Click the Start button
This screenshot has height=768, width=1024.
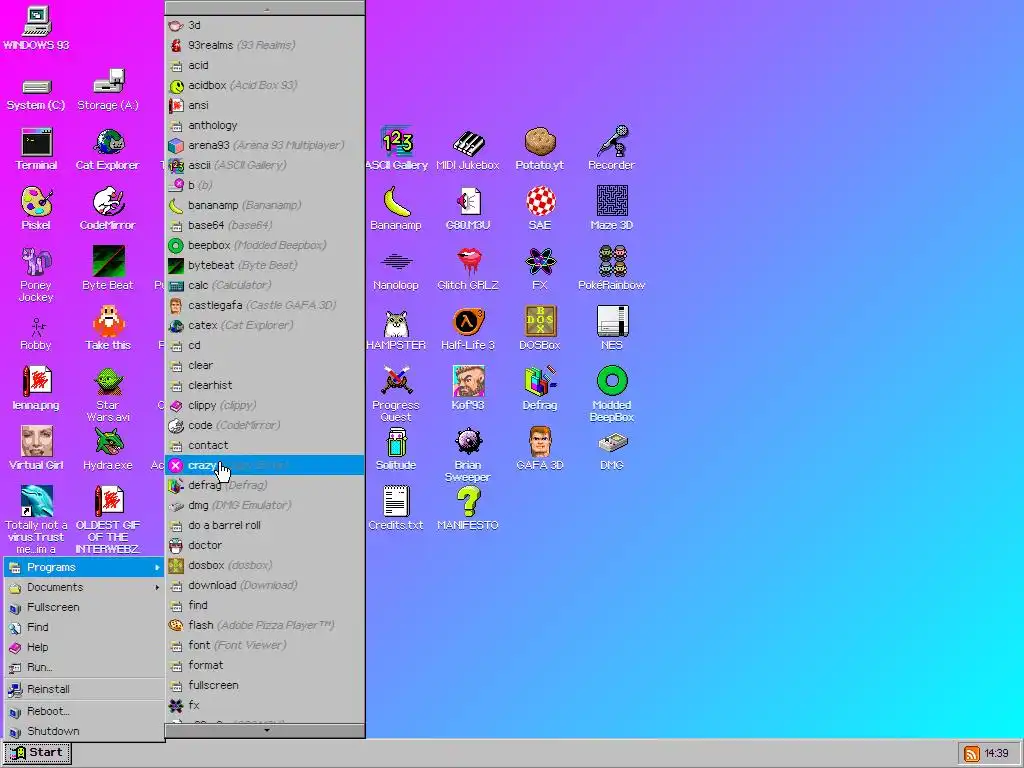(x=37, y=753)
